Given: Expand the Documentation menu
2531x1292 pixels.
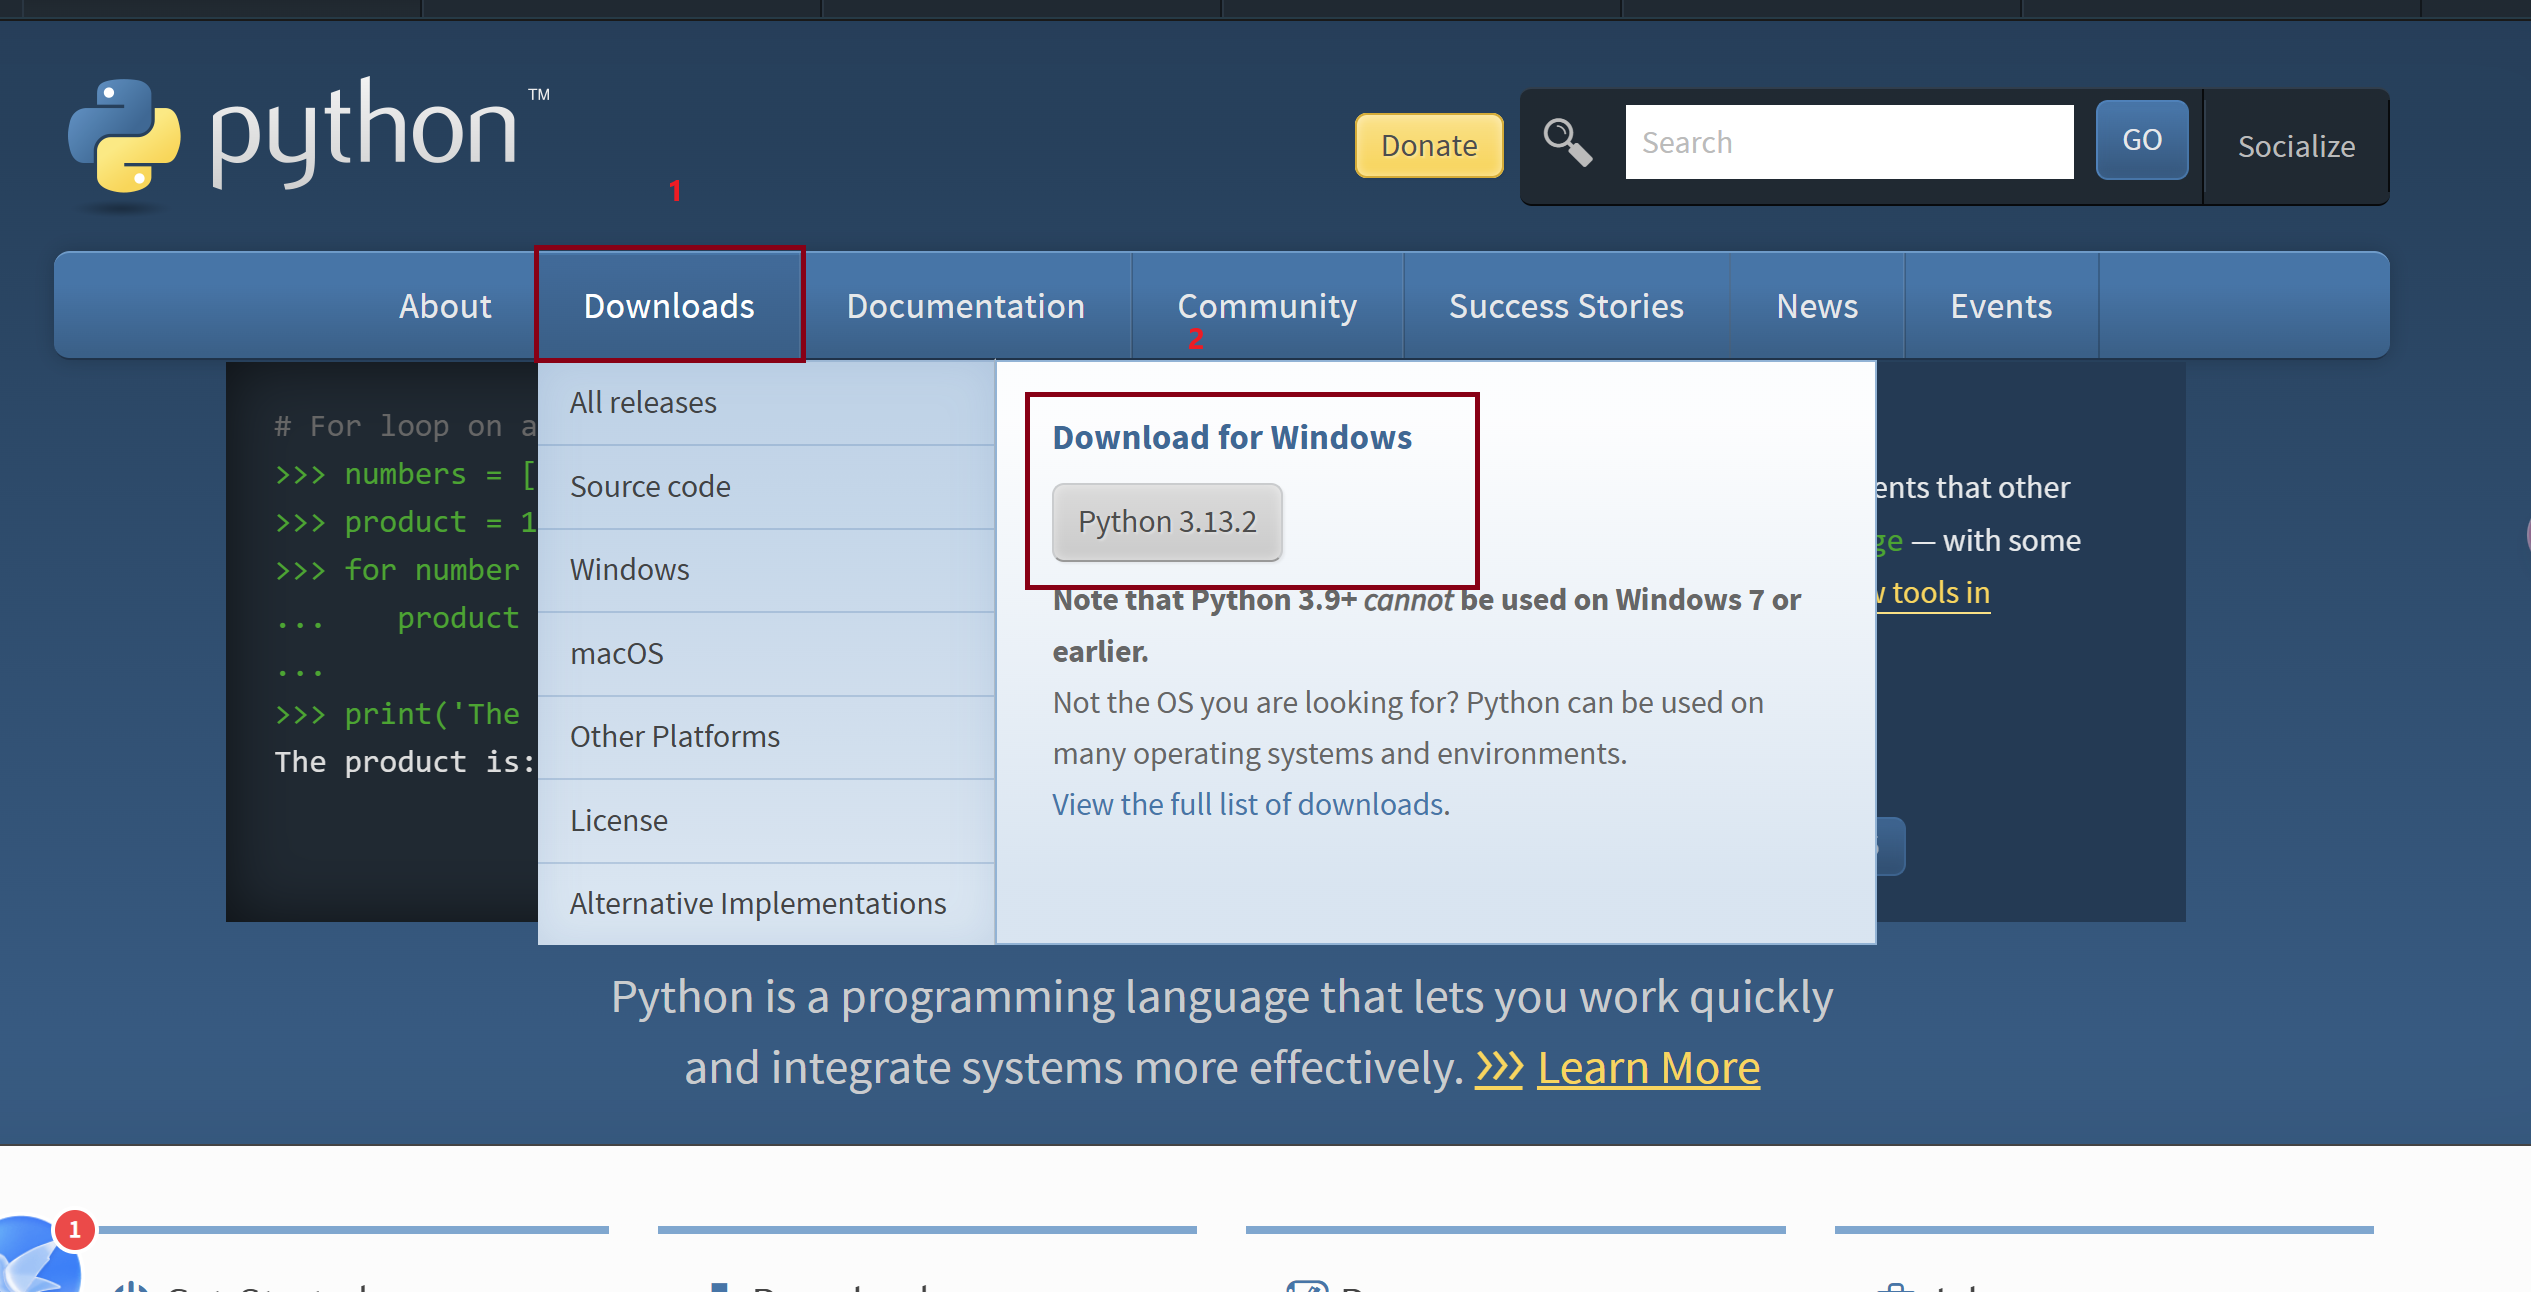Looking at the screenshot, I should pos(965,305).
